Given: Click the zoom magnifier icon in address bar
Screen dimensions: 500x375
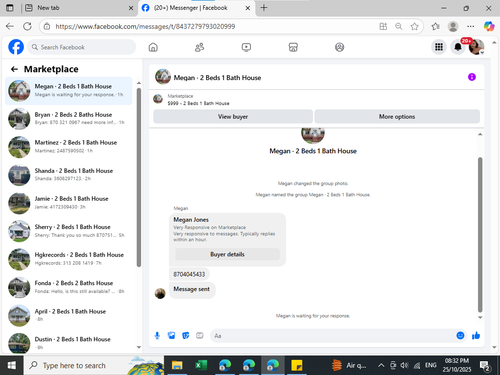Looking at the screenshot, I should pyautogui.click(x=399, y=26).
